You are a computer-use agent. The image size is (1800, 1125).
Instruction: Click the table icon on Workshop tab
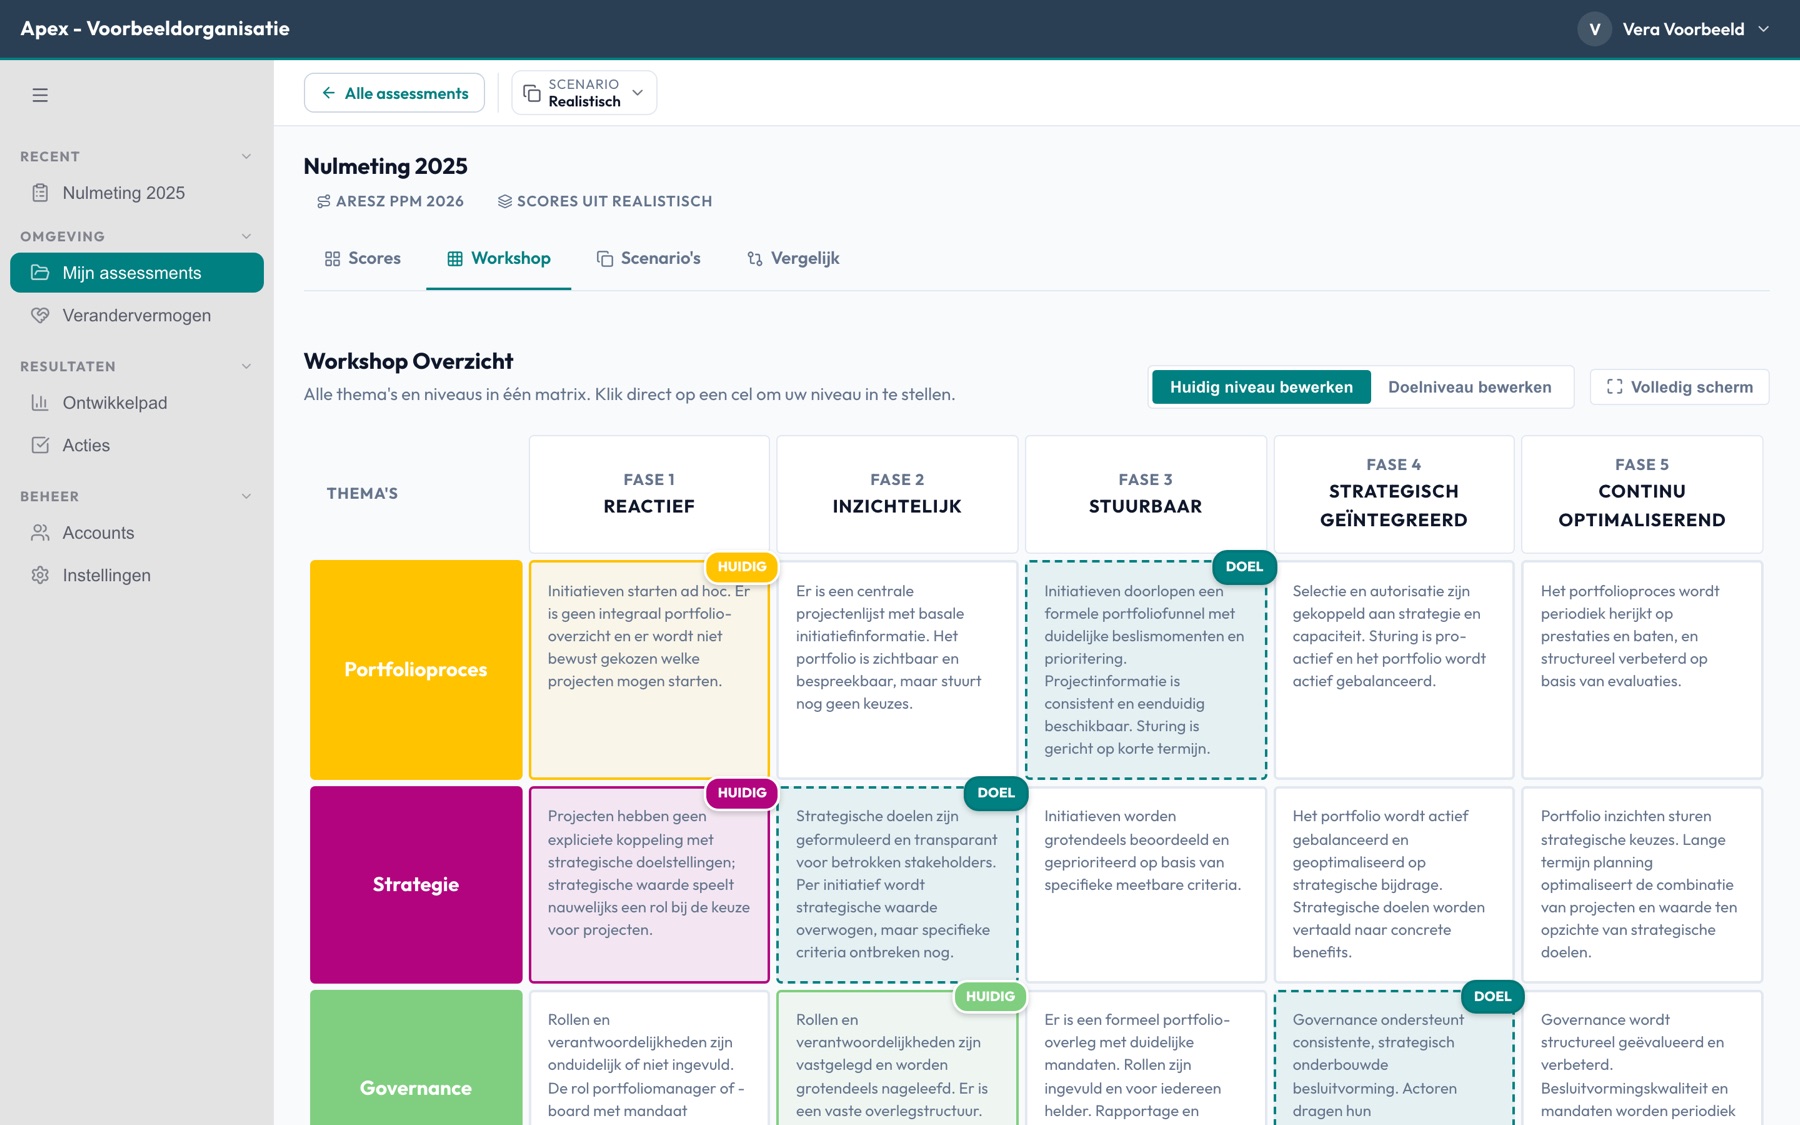[x=455, y=259]
